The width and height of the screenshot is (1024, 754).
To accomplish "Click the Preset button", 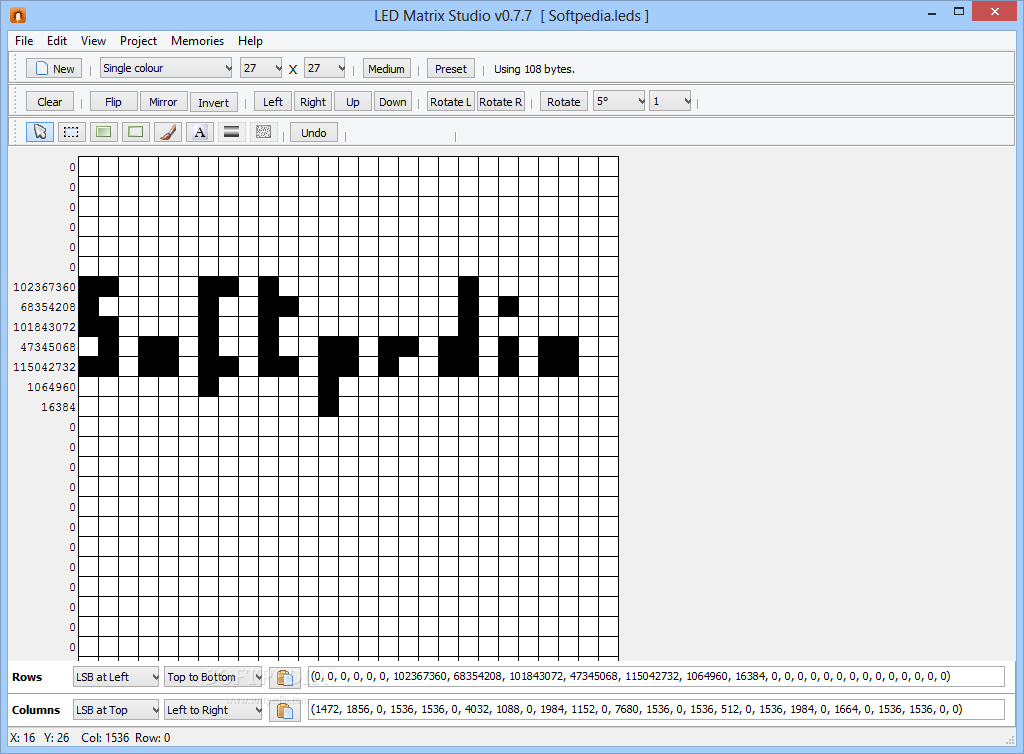I will pyautogui.click(x=451, y=69).
